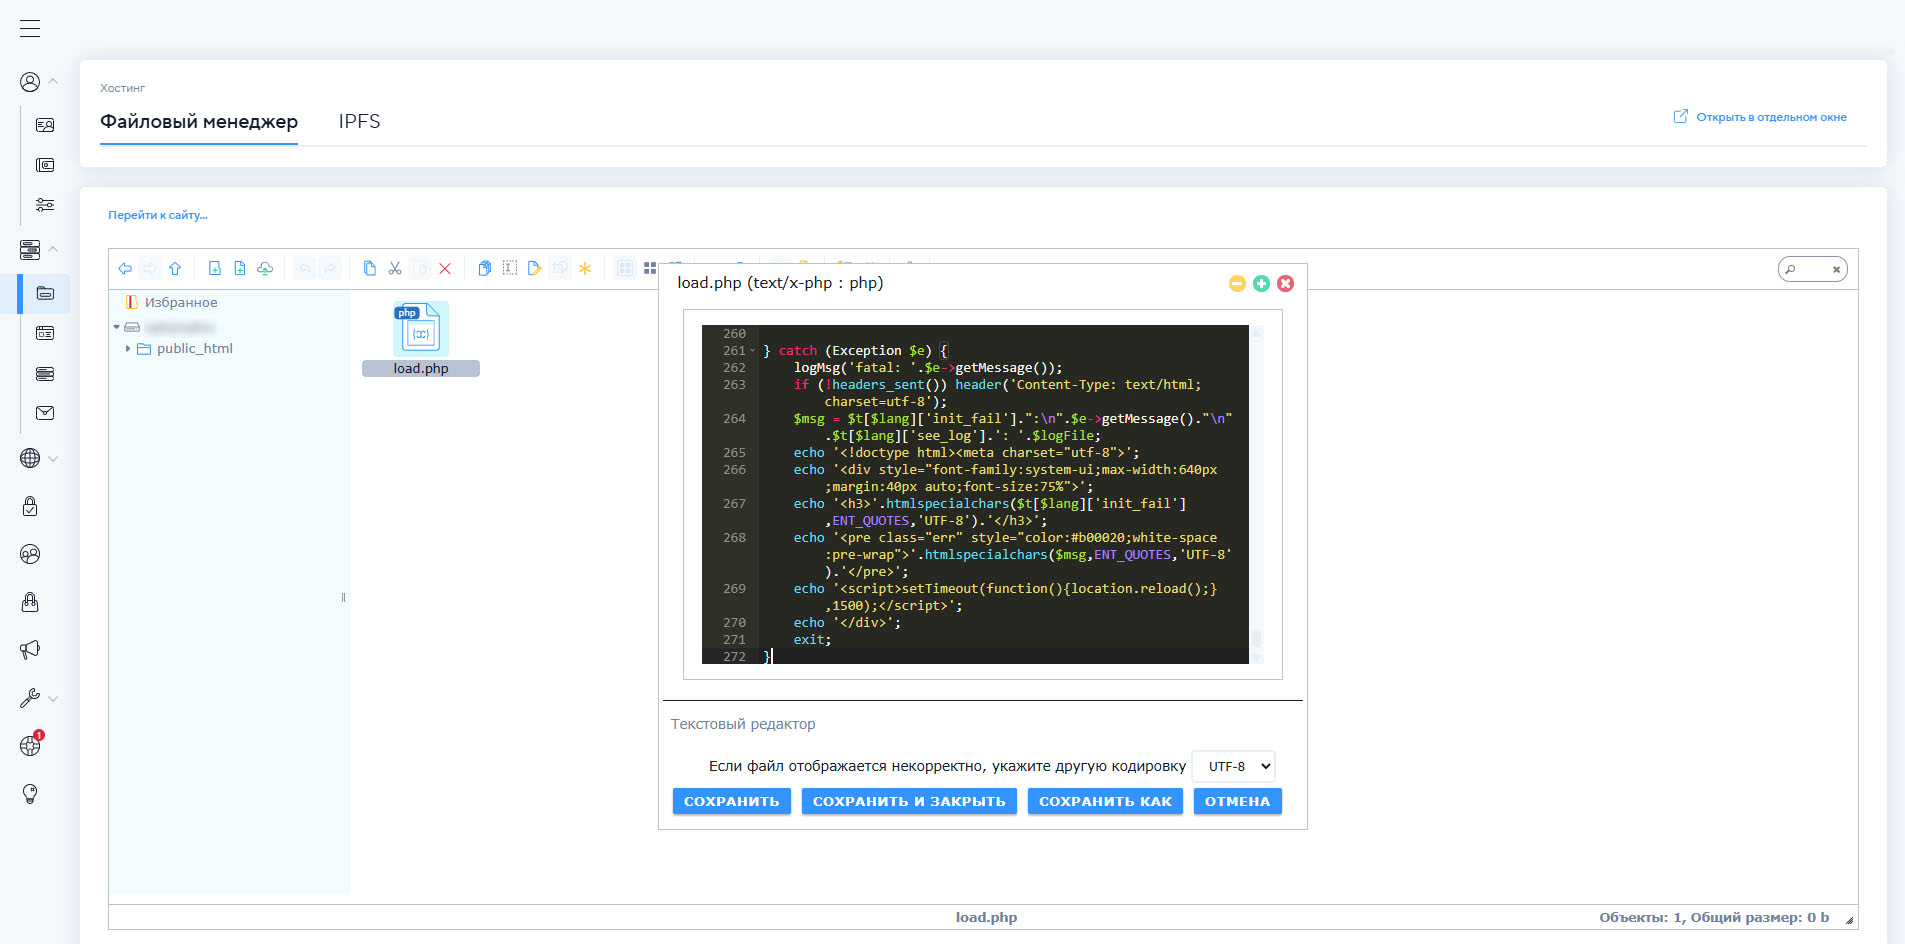Expand the public_html folder tree

click(x=128, y=349)
